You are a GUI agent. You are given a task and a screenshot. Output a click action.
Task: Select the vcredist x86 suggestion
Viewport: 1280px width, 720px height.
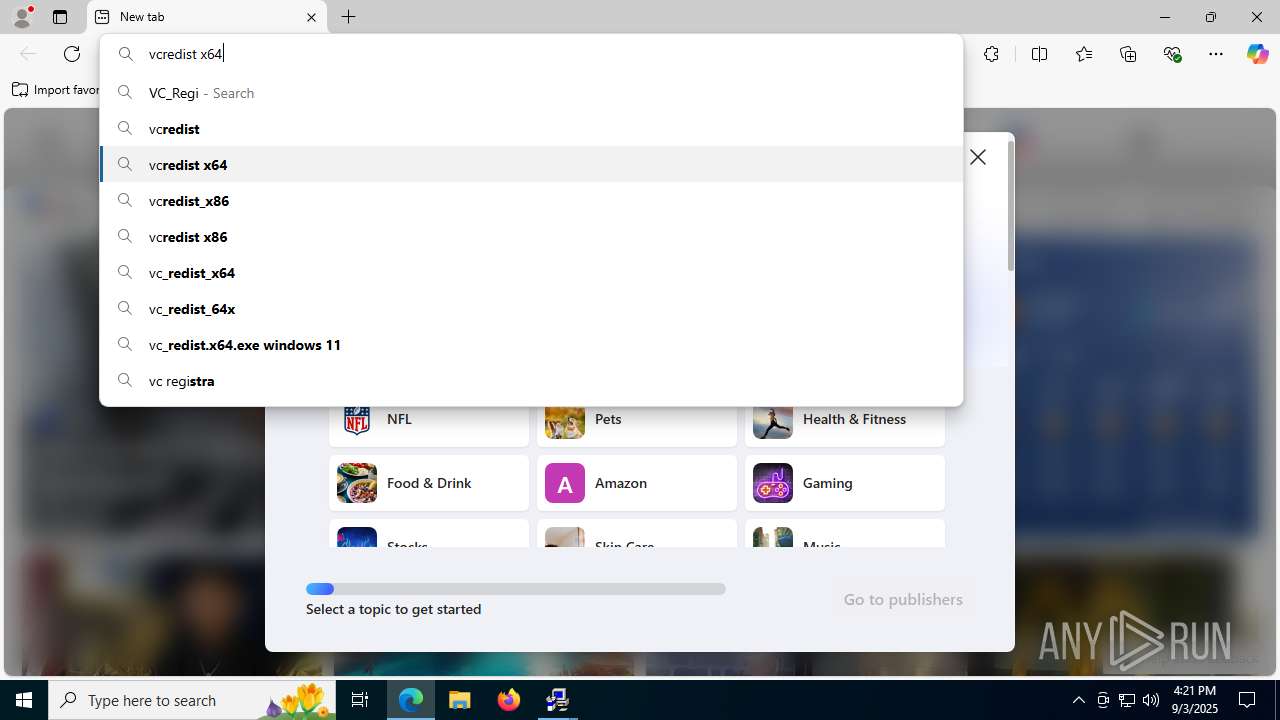coord(531,237)
